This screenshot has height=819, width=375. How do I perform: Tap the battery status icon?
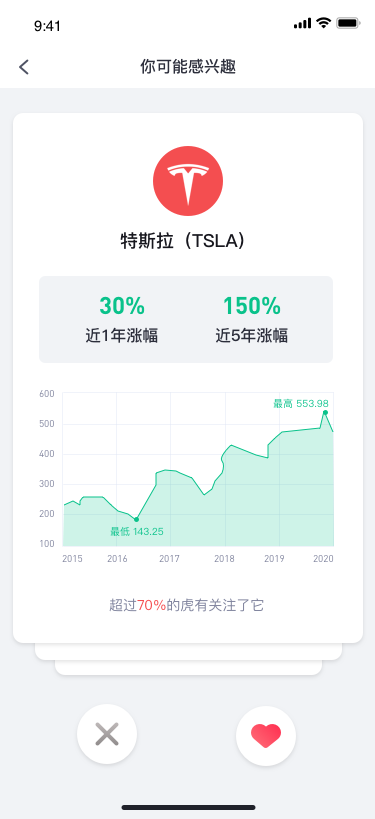point(347,23)
